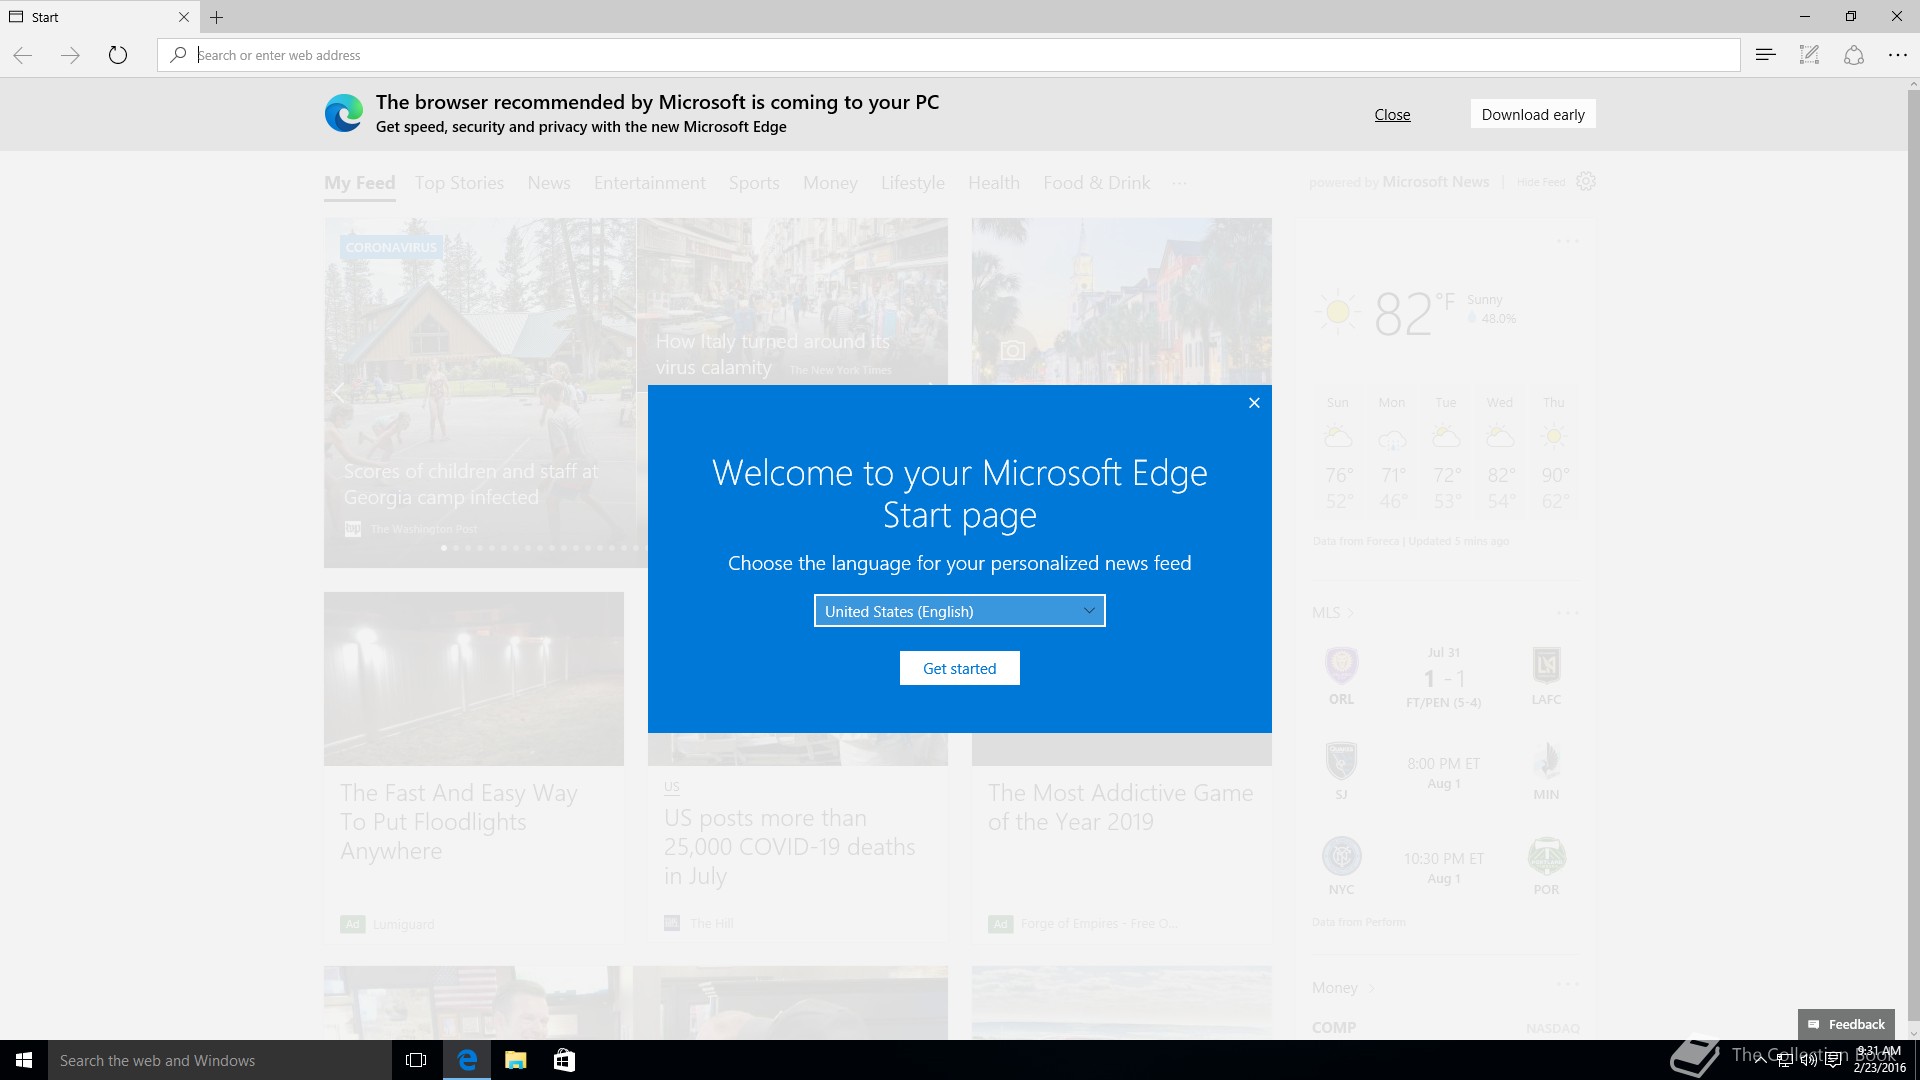Expand the United States (English) language dropdown
This screenshot has height=1080, width=1920.
click(960, 611)
